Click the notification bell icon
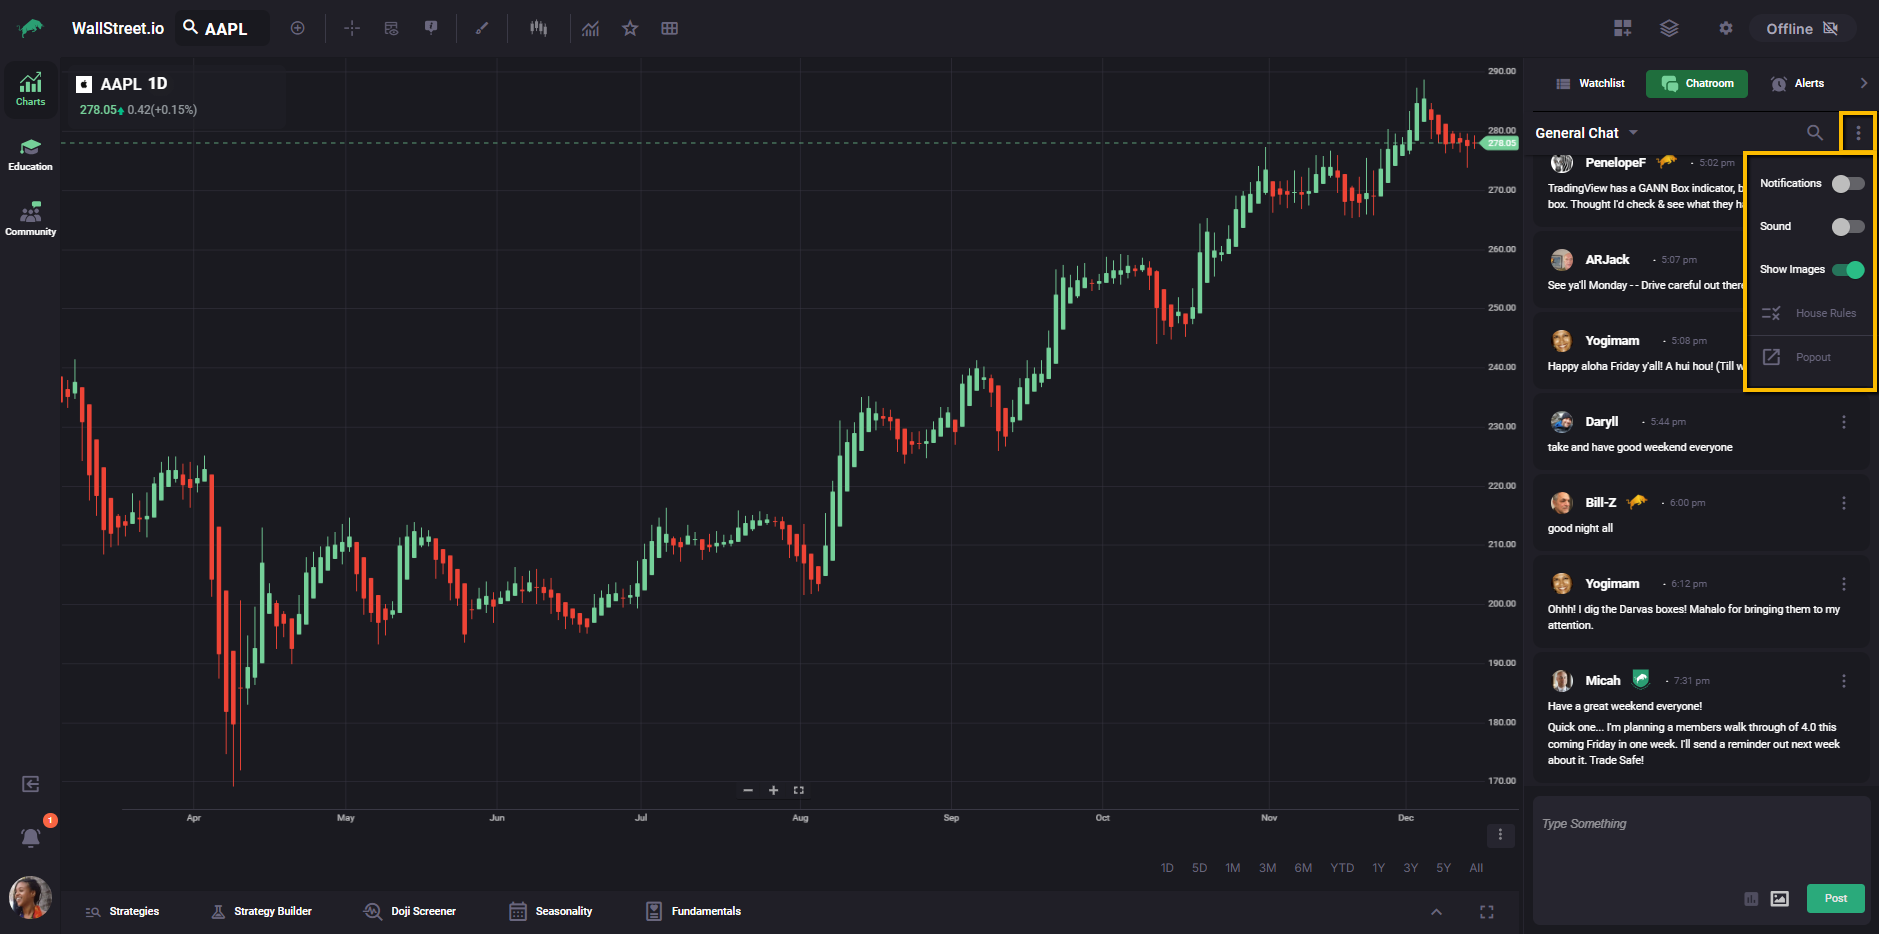 pyautogui.click(x=31, y=837)
